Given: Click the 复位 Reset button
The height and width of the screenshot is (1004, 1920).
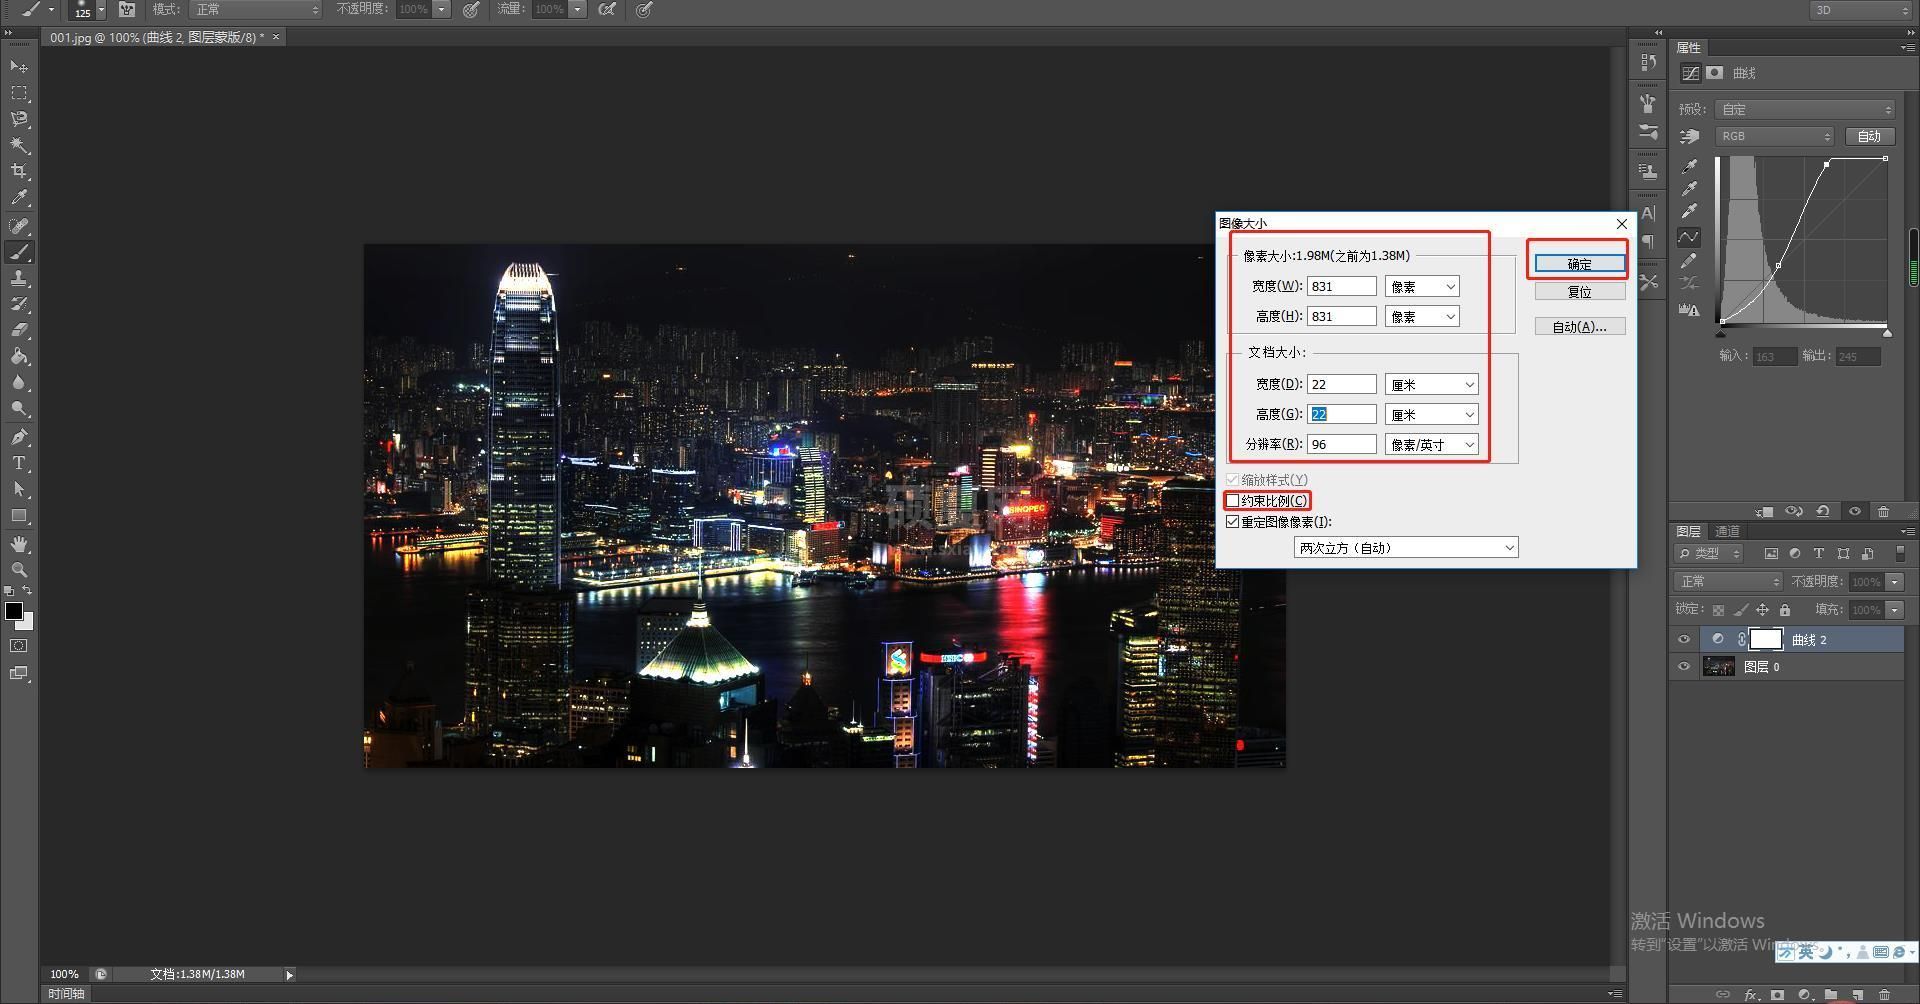Looking at the screenshot, I should click(1580, 292).
